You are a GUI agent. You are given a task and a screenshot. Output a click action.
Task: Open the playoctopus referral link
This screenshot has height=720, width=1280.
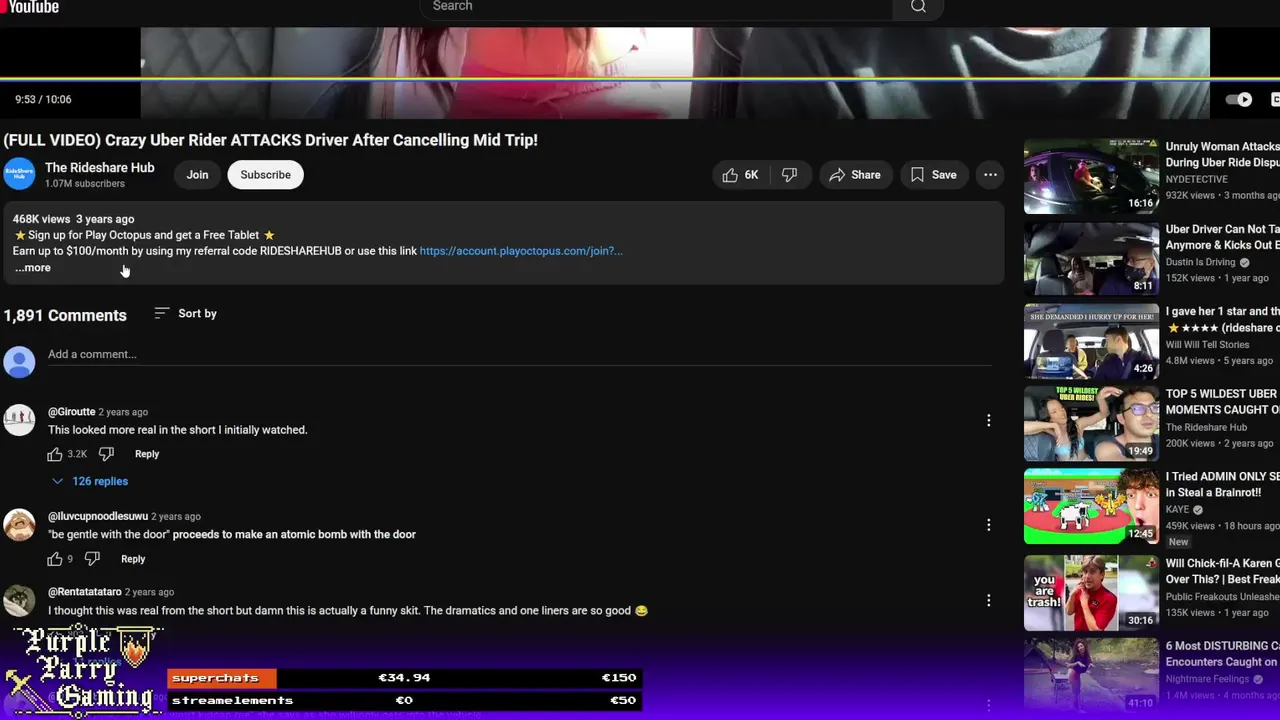point(521,251)
